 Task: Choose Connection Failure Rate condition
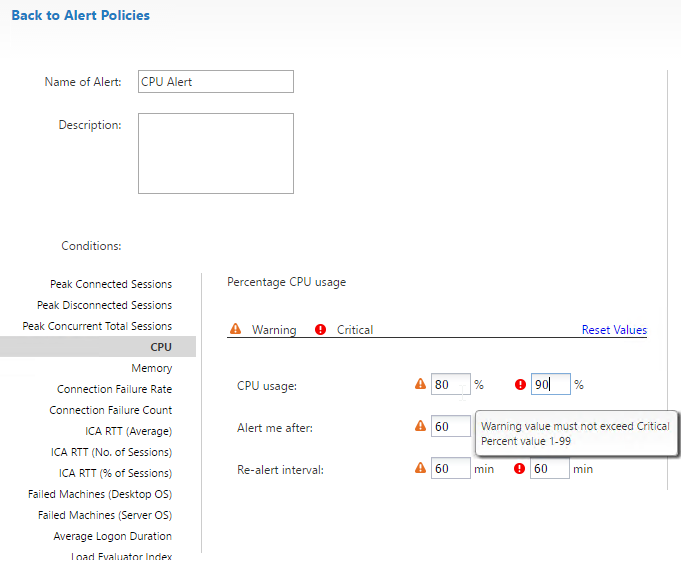point(114,389)
